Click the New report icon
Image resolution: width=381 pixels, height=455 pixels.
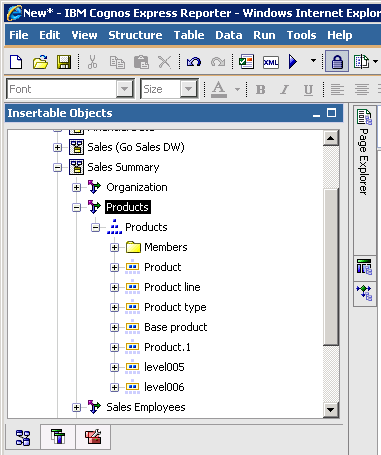[16, 62]
